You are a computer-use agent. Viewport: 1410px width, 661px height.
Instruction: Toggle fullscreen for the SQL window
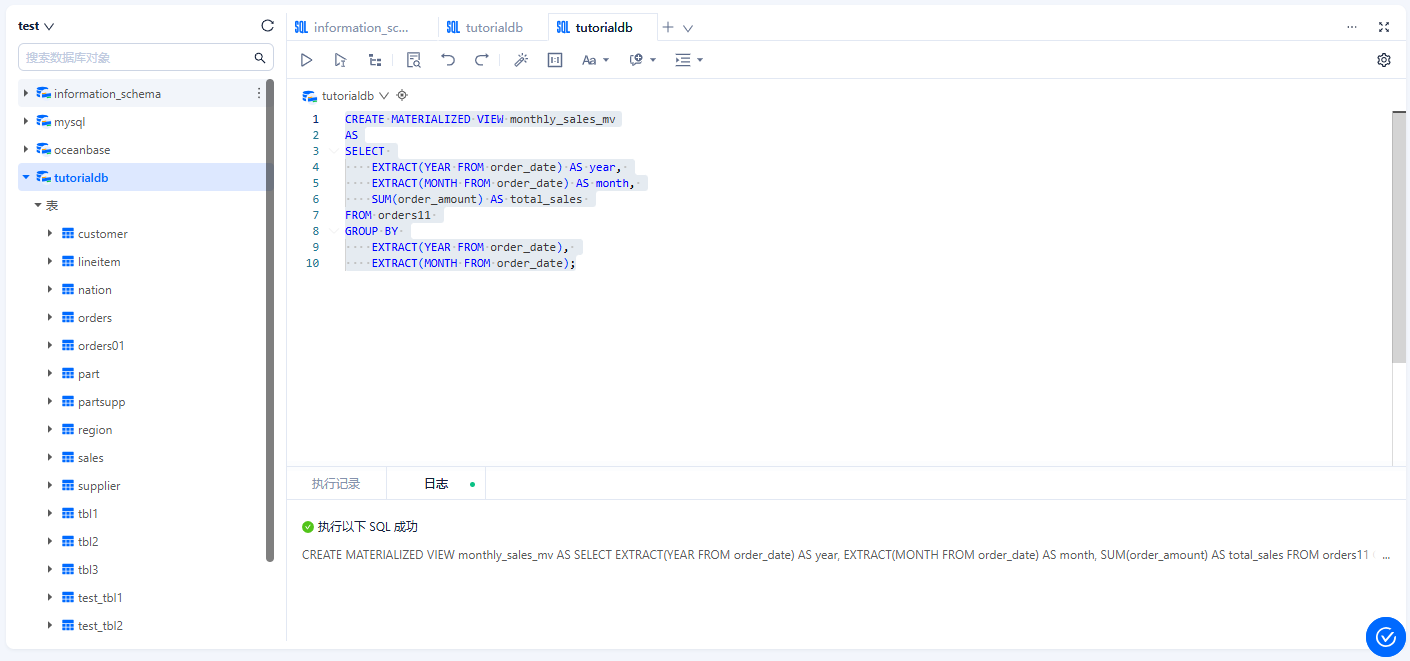pos(1384,27)
